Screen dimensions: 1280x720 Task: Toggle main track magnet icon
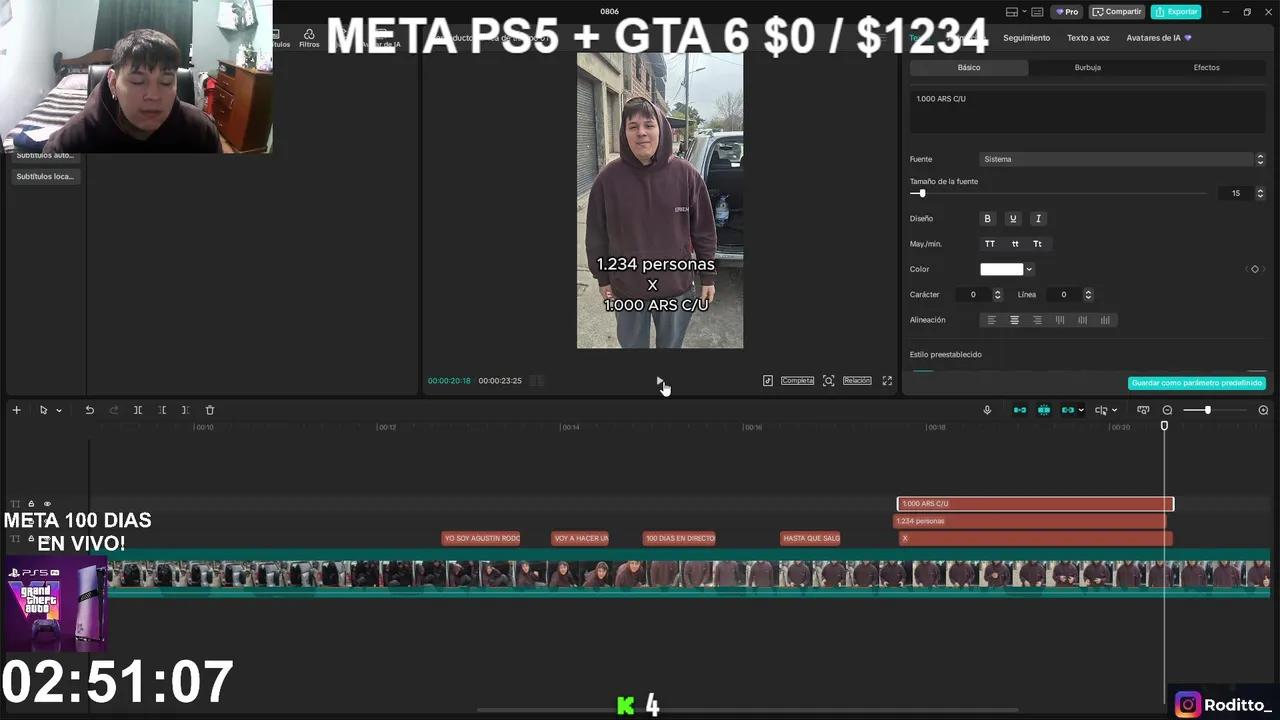(1020, 410)
